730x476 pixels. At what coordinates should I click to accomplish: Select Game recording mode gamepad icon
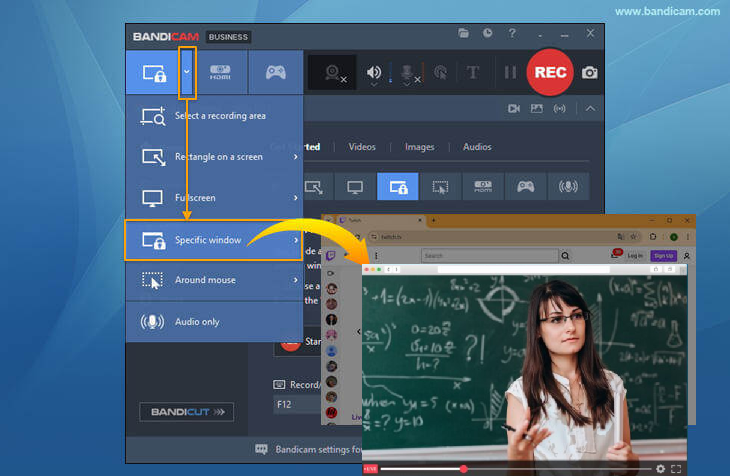tap(274, 72)
